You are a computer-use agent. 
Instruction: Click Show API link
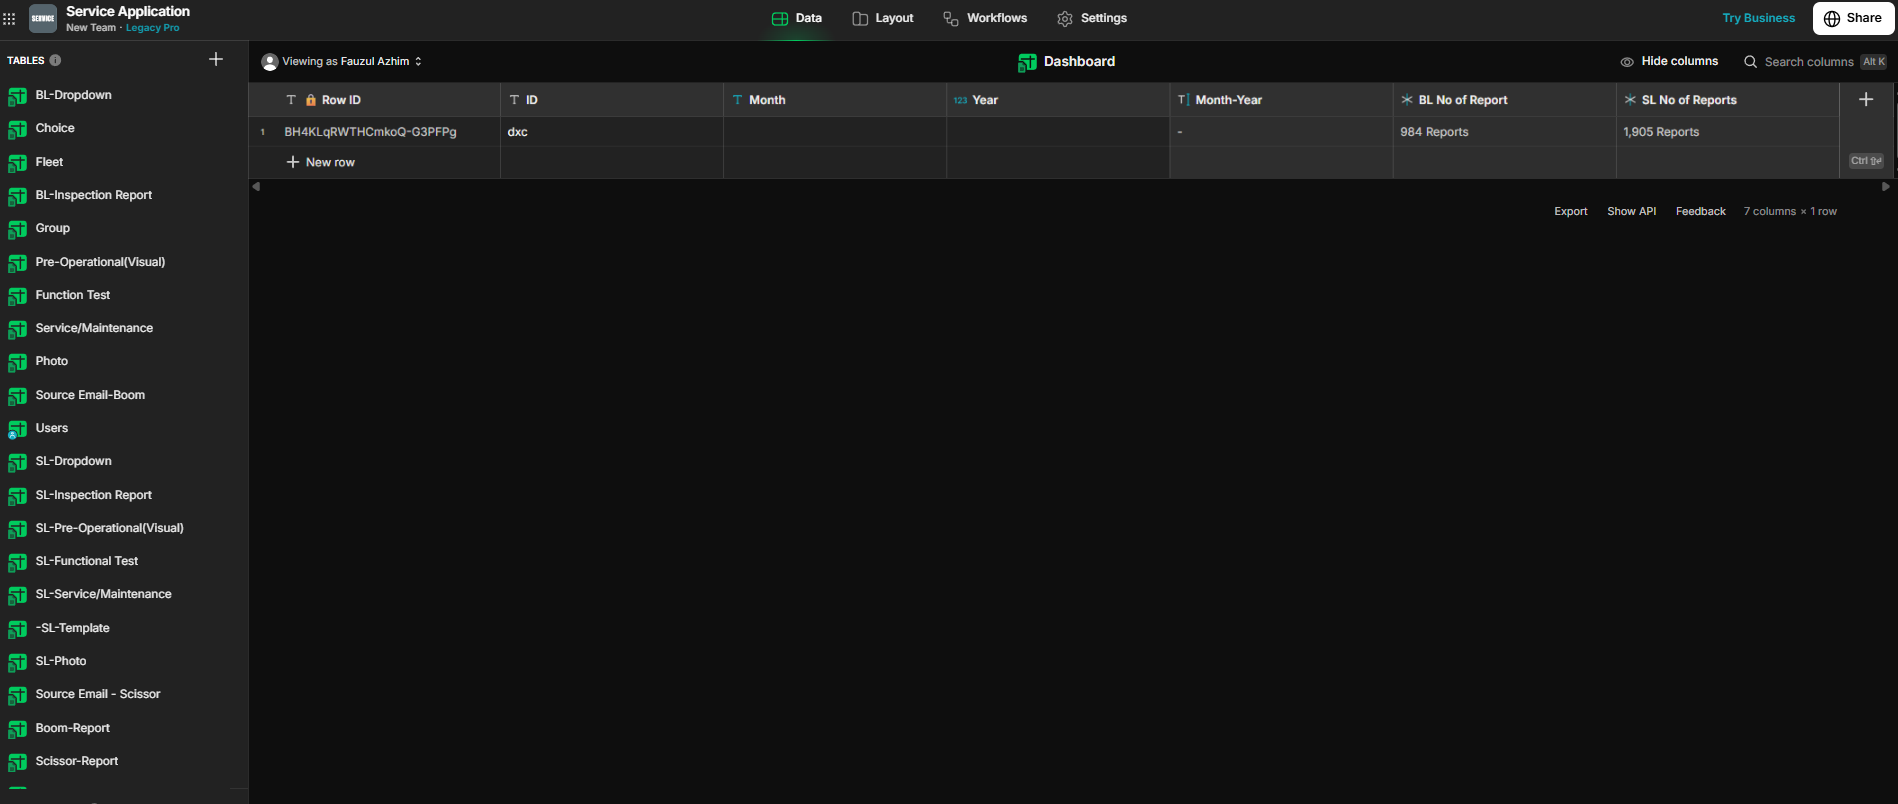pyautogui.click(x=1631, y=211)
